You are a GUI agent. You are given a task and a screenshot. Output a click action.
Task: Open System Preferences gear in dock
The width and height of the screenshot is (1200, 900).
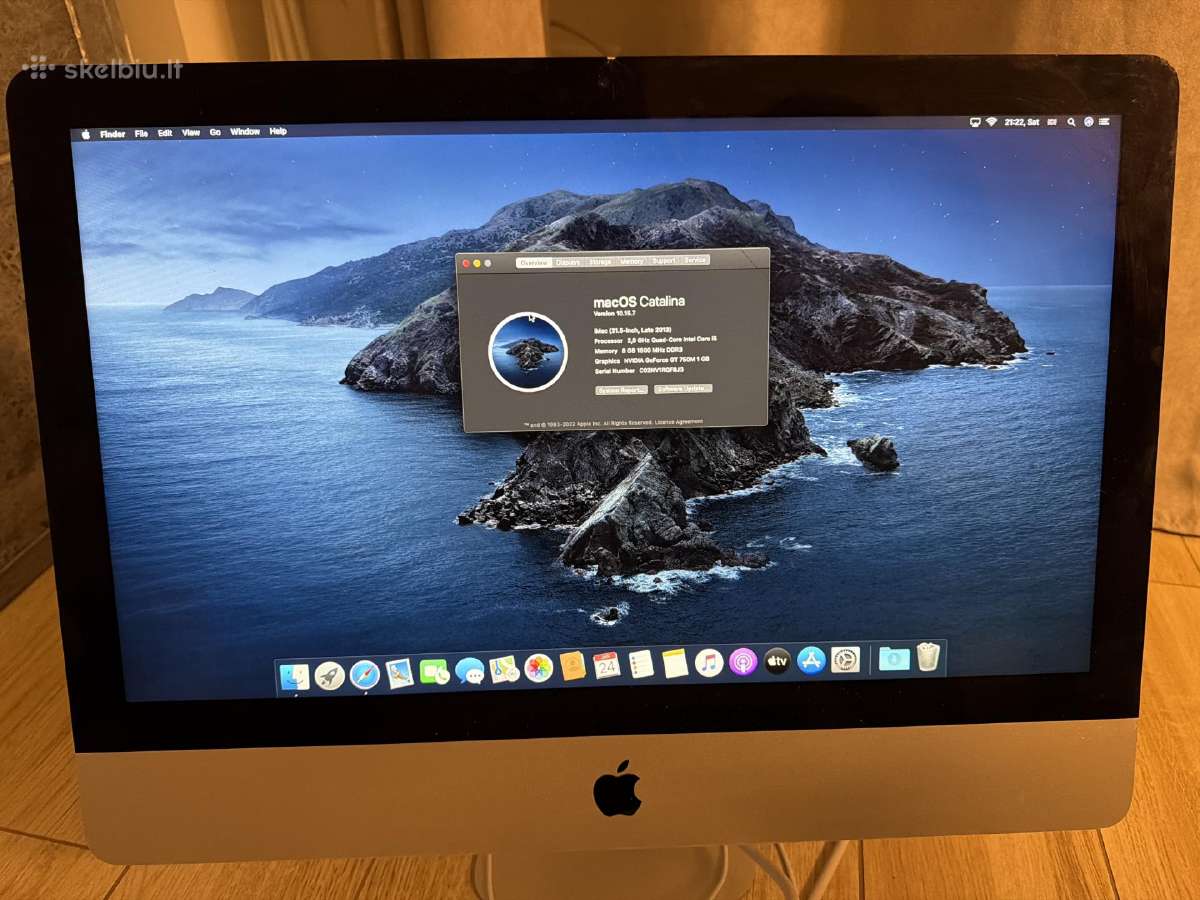point(845,658)
